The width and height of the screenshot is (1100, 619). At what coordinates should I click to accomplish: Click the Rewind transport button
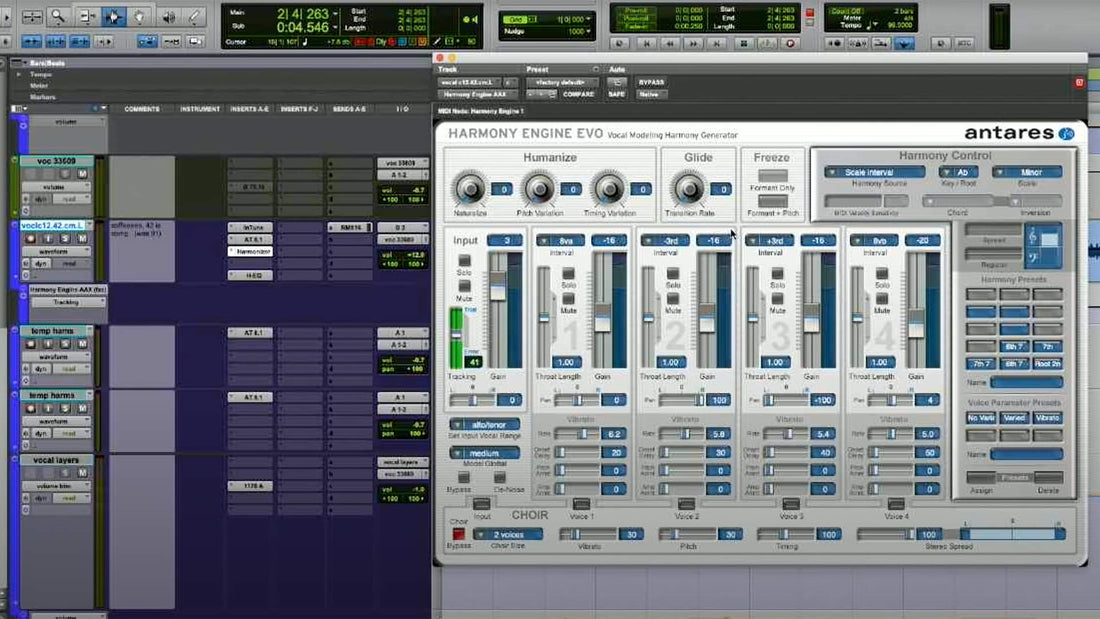670,44
